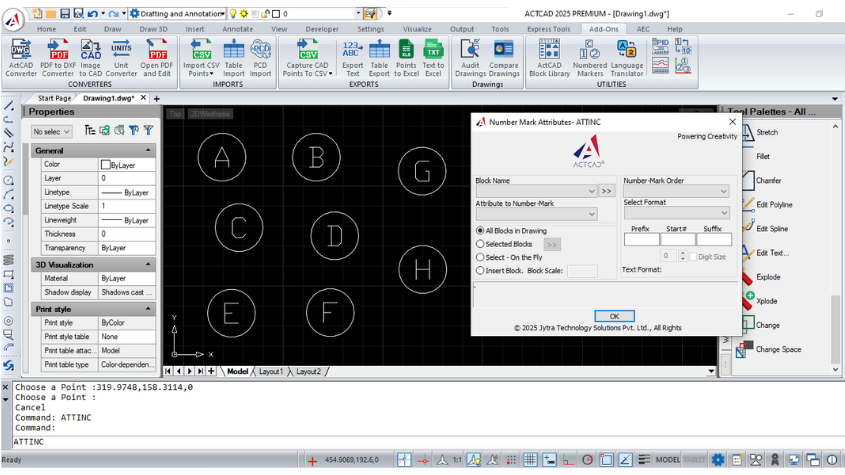Open Attribute to Number-Mark dropdown
This screenshot has height=475, width=845.
(x=536, y=214)
